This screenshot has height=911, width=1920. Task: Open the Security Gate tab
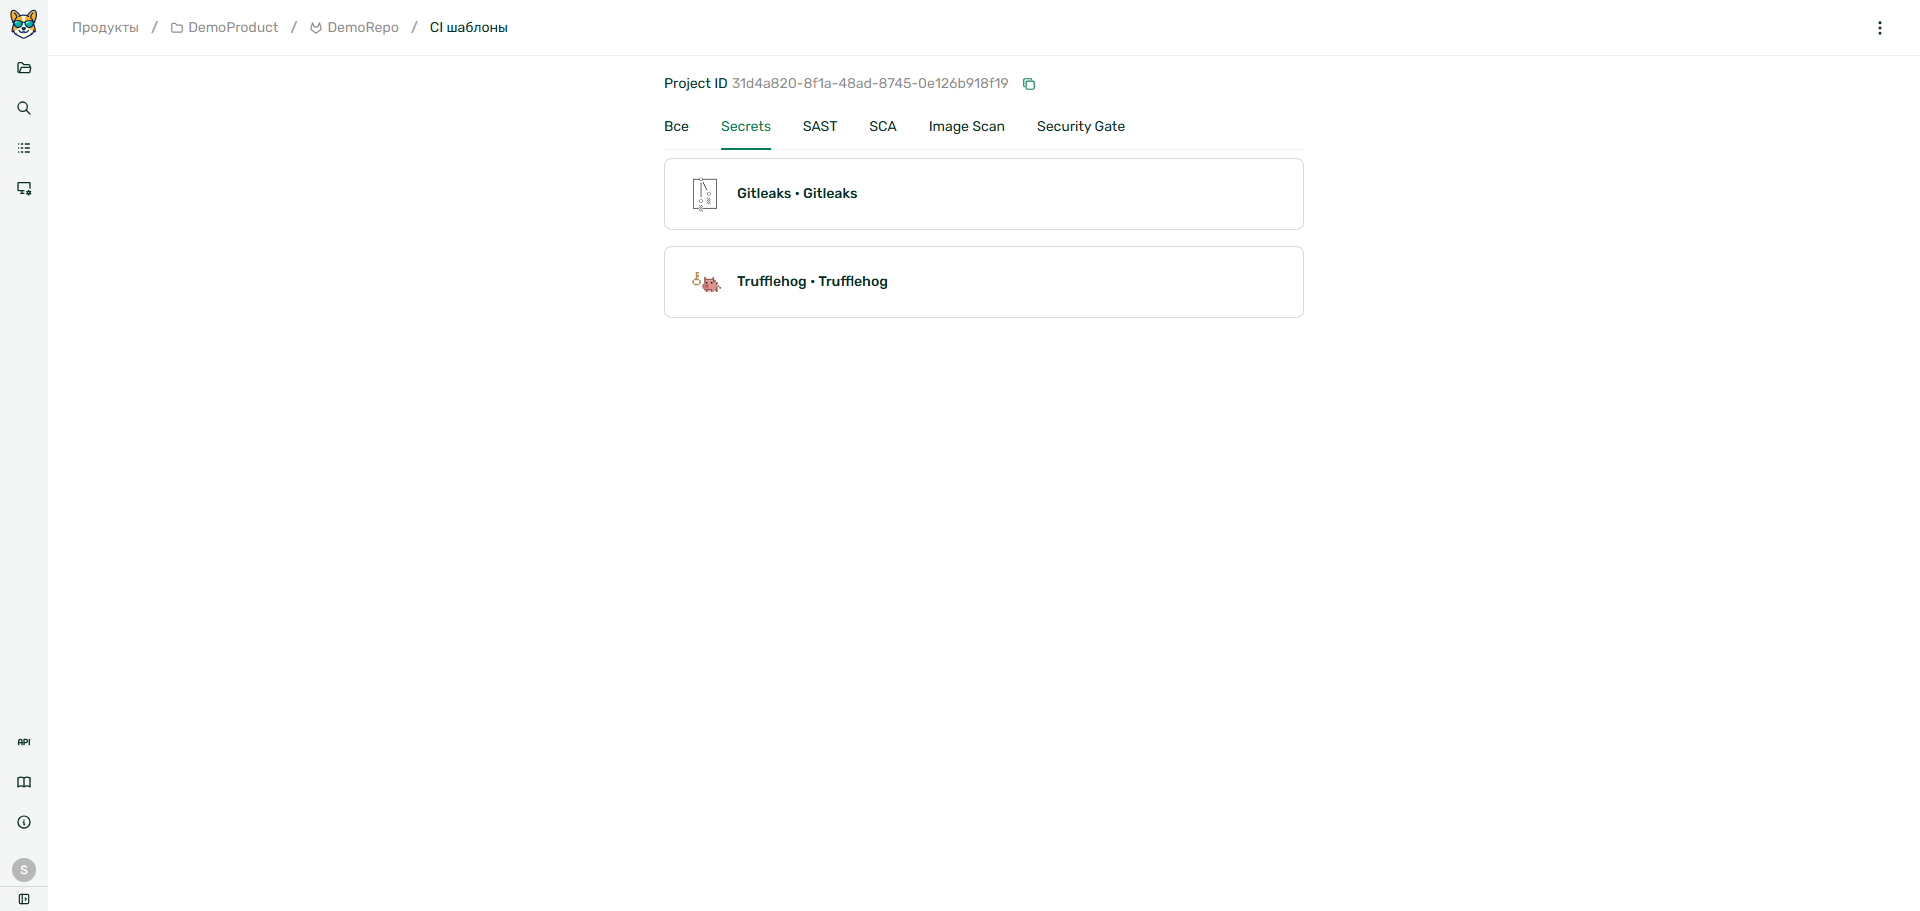coord(1081,127)
